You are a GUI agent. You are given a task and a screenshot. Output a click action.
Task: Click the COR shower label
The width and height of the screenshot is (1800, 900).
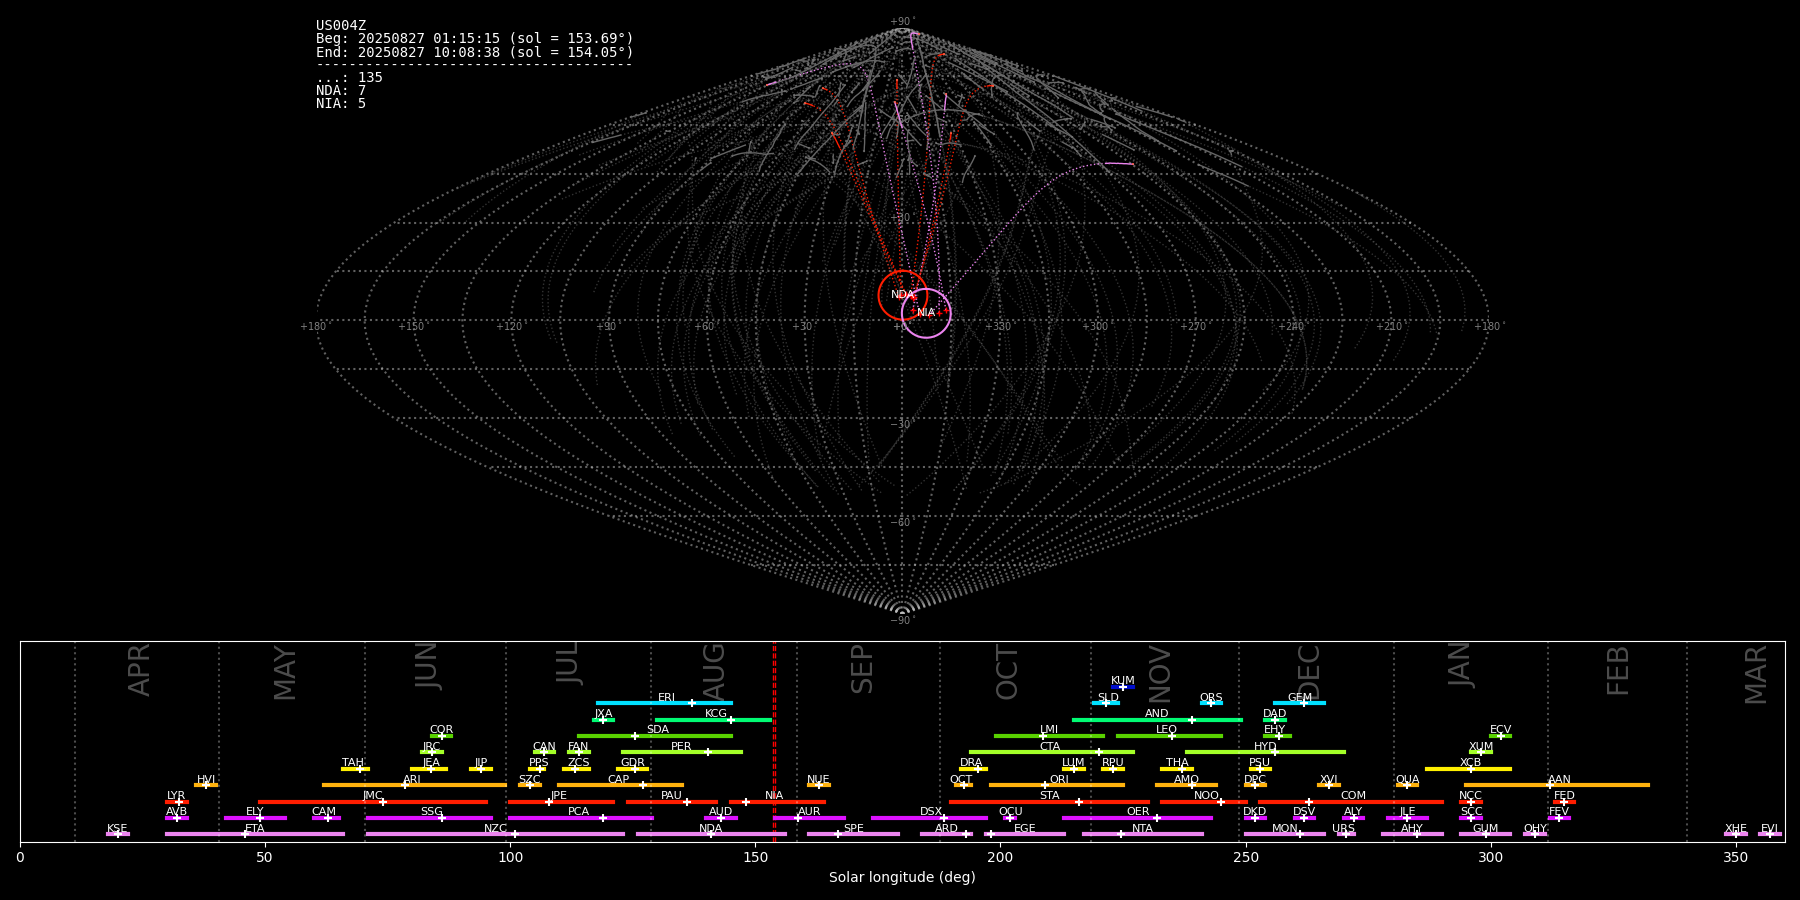click(442, 730)
